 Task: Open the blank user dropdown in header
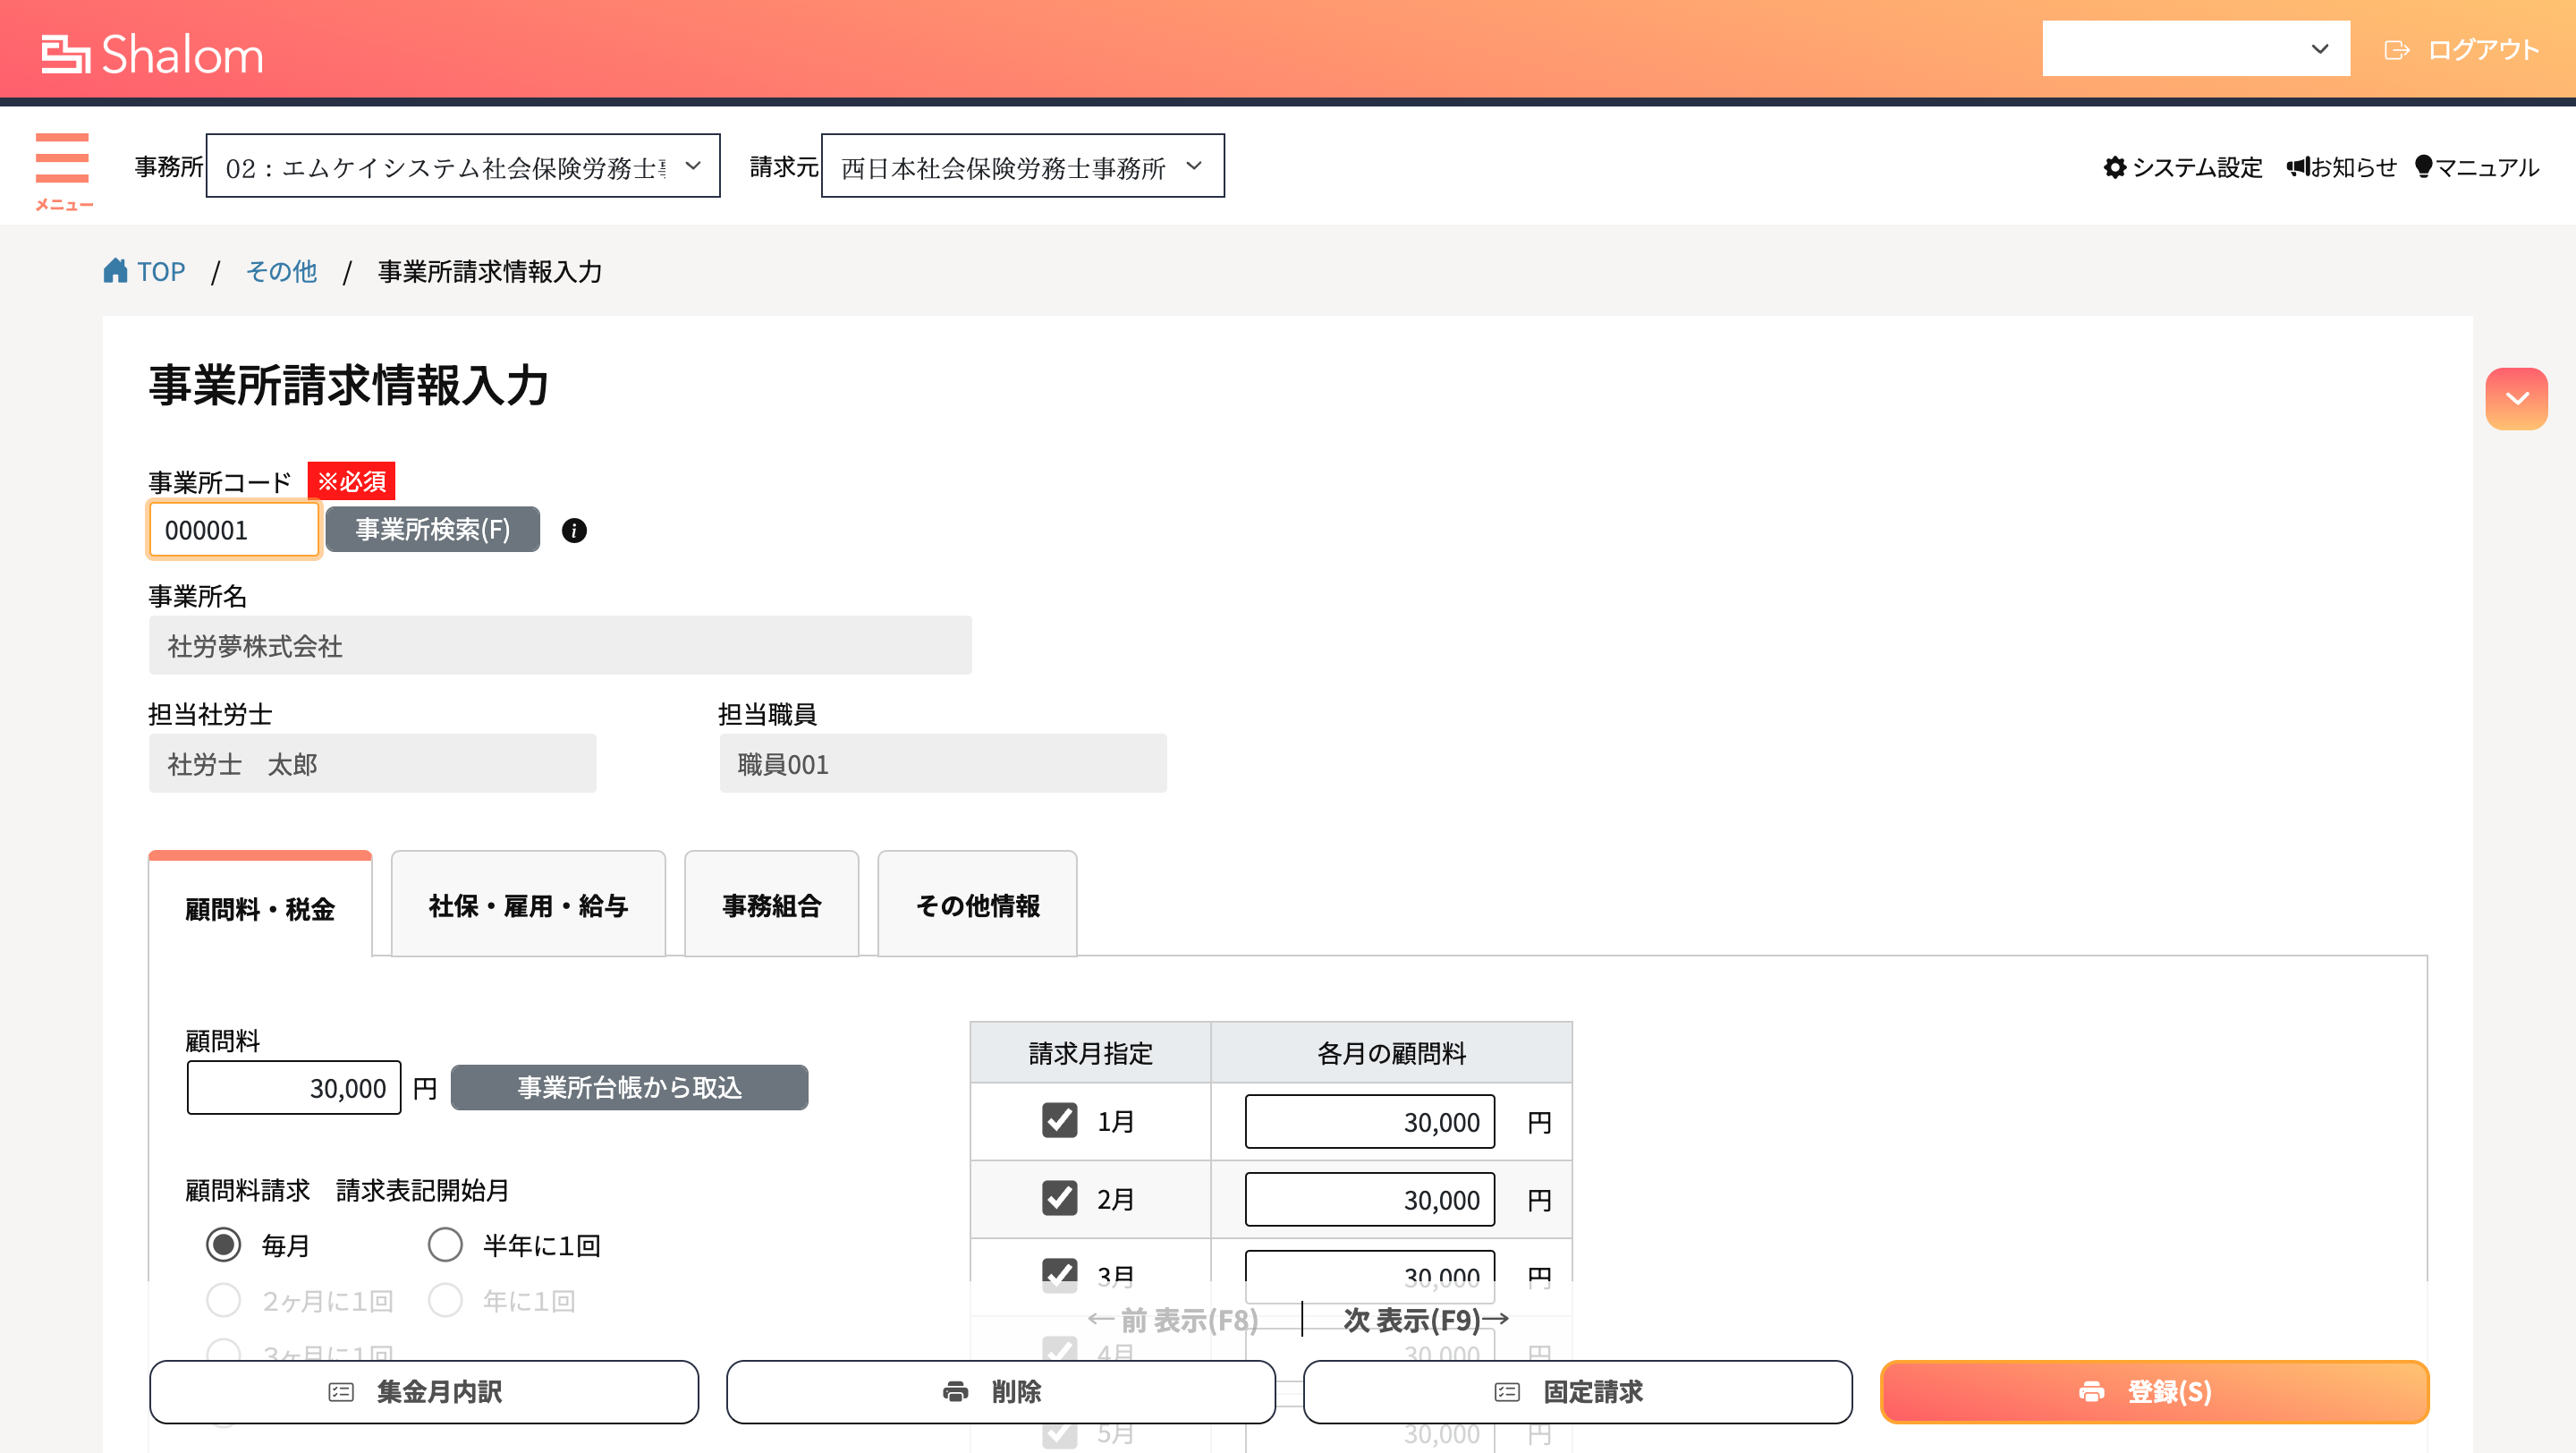[x=2196, y=48]
